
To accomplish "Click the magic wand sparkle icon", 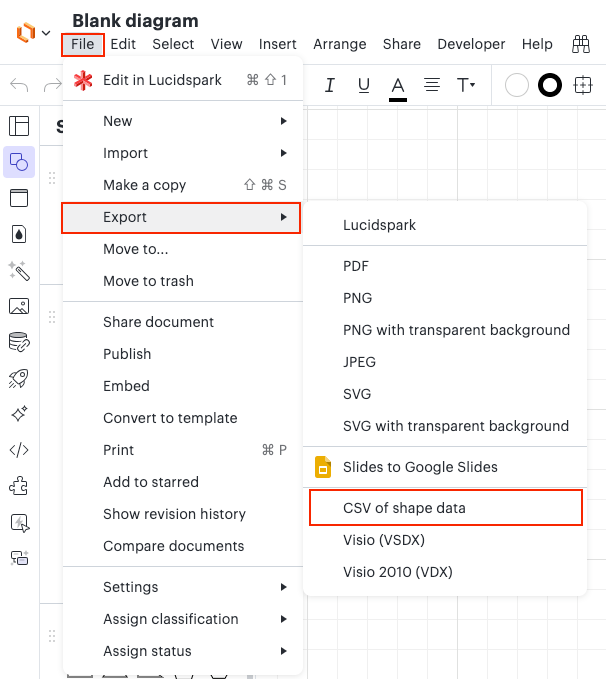I will click(x=19, y=271).
